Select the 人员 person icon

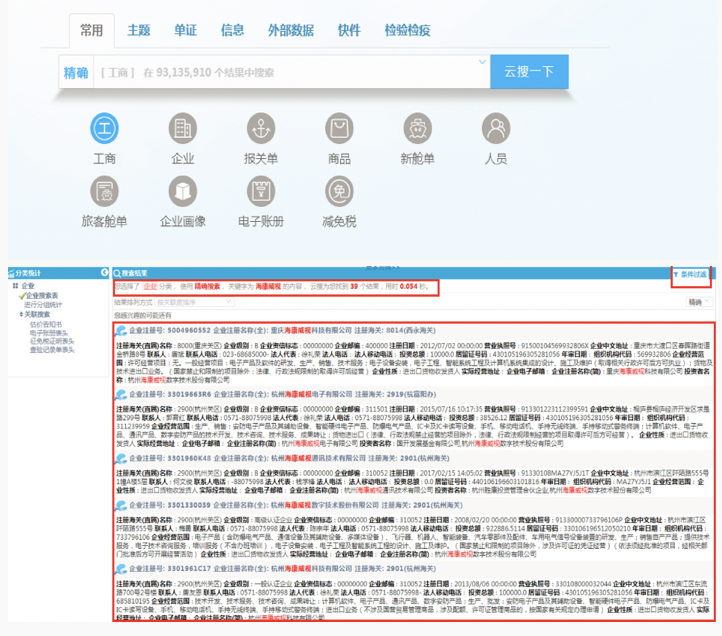click(496, 128)
